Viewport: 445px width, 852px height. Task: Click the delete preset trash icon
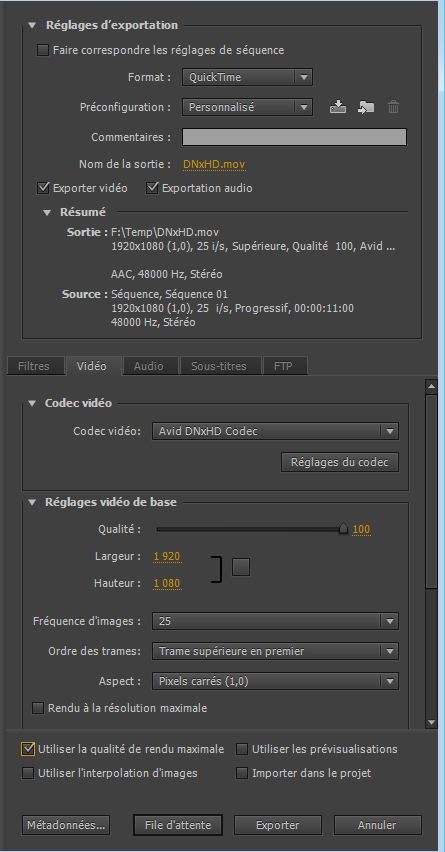coord(394,107)
